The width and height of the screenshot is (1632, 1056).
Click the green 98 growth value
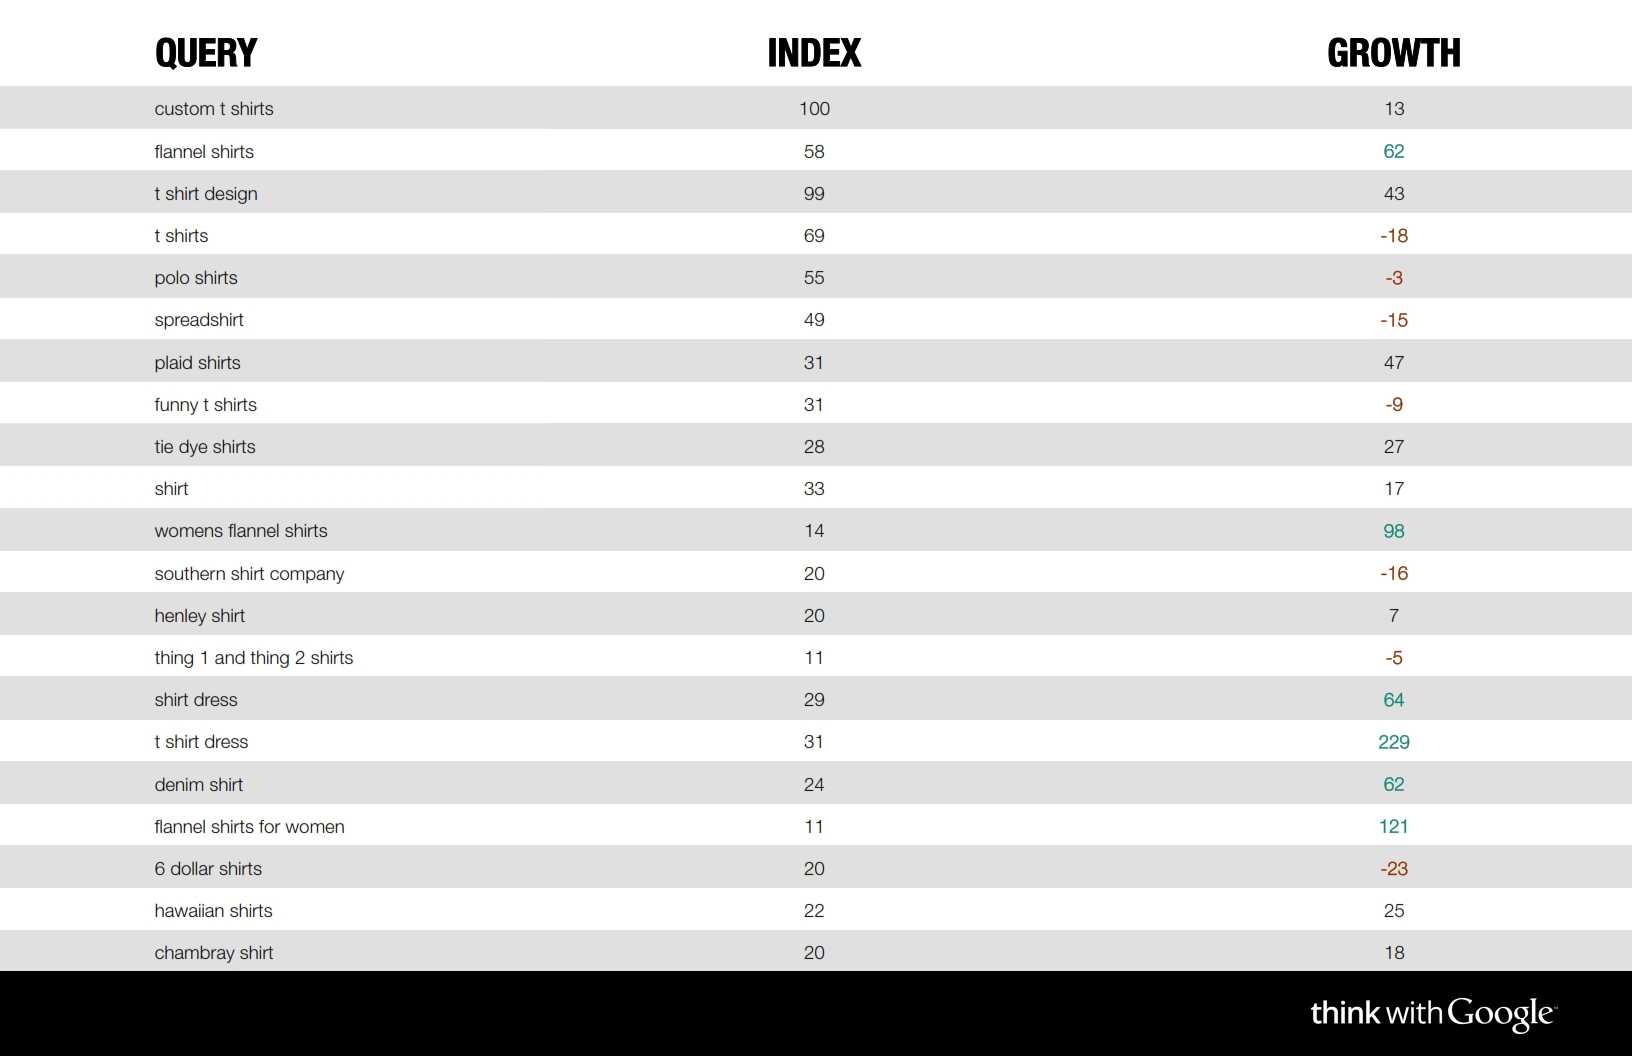pos(1394,531)
